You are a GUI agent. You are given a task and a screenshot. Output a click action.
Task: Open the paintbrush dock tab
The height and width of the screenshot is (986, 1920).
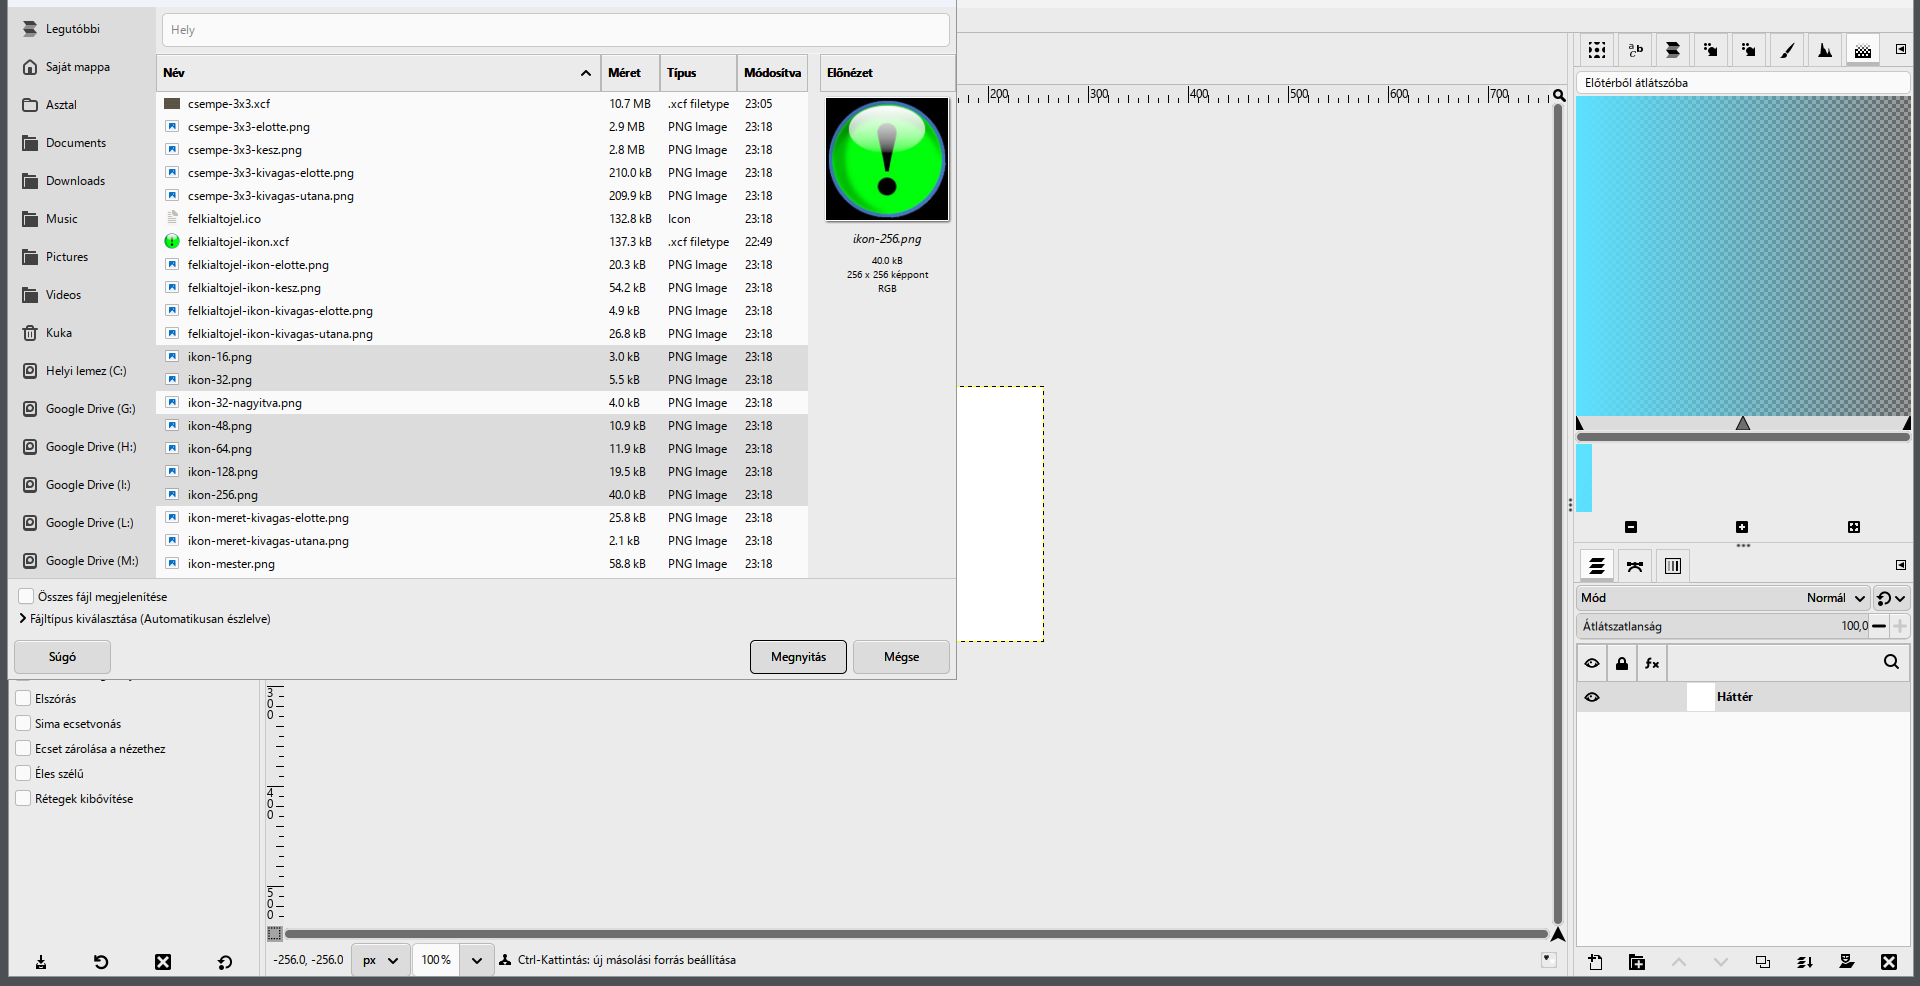click(x=1787, y=50)
